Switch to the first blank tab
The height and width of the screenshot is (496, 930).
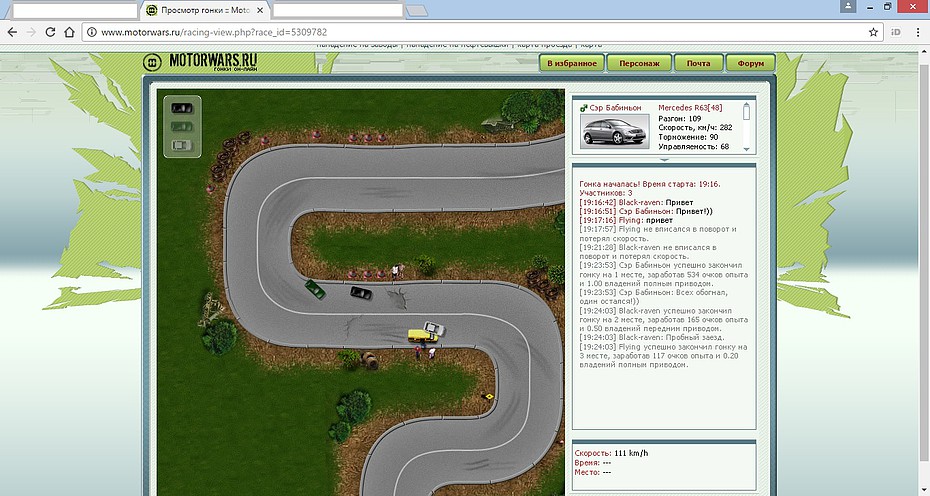[x=75, y=11]
